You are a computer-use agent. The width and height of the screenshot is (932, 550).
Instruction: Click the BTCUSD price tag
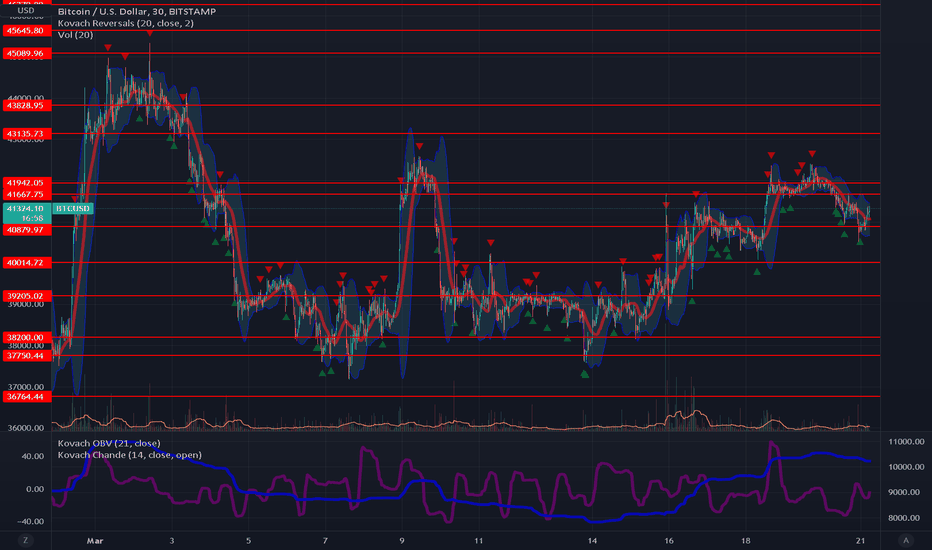point(73,209)
